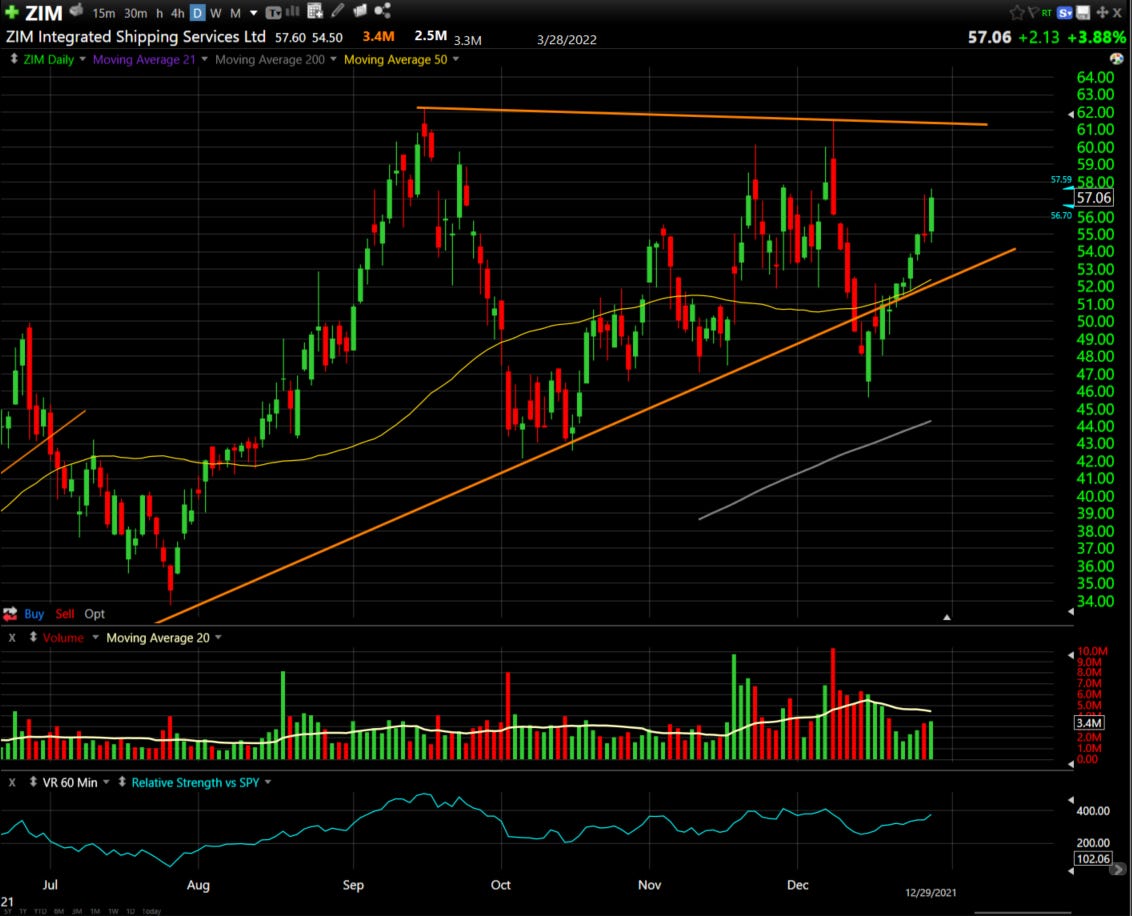1132x916 pixels.
Task: Click reorder arrows beside Volume label
Action: pos(32,637)
